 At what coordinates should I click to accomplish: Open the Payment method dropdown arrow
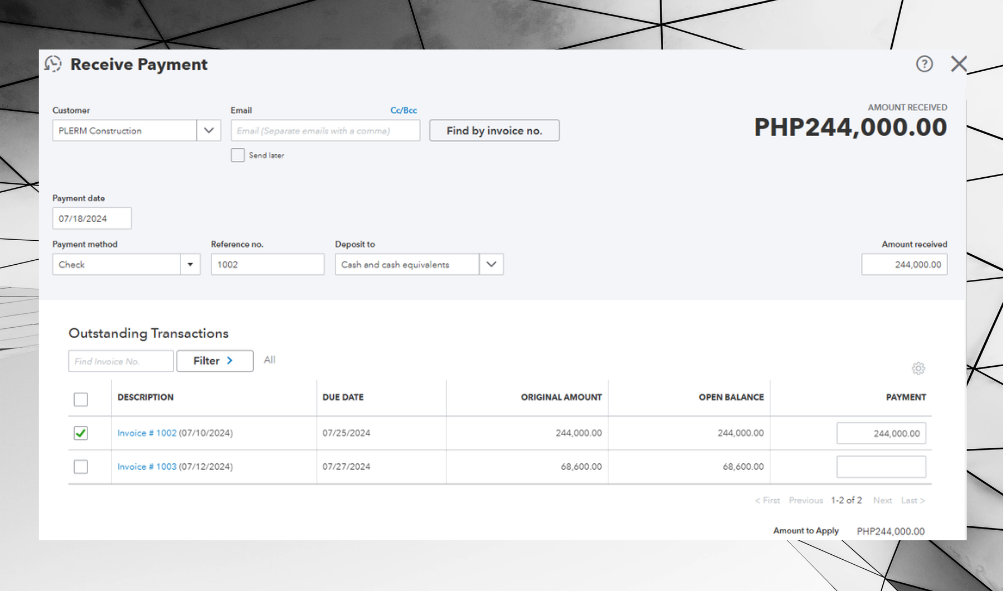(x=190, y=264)
